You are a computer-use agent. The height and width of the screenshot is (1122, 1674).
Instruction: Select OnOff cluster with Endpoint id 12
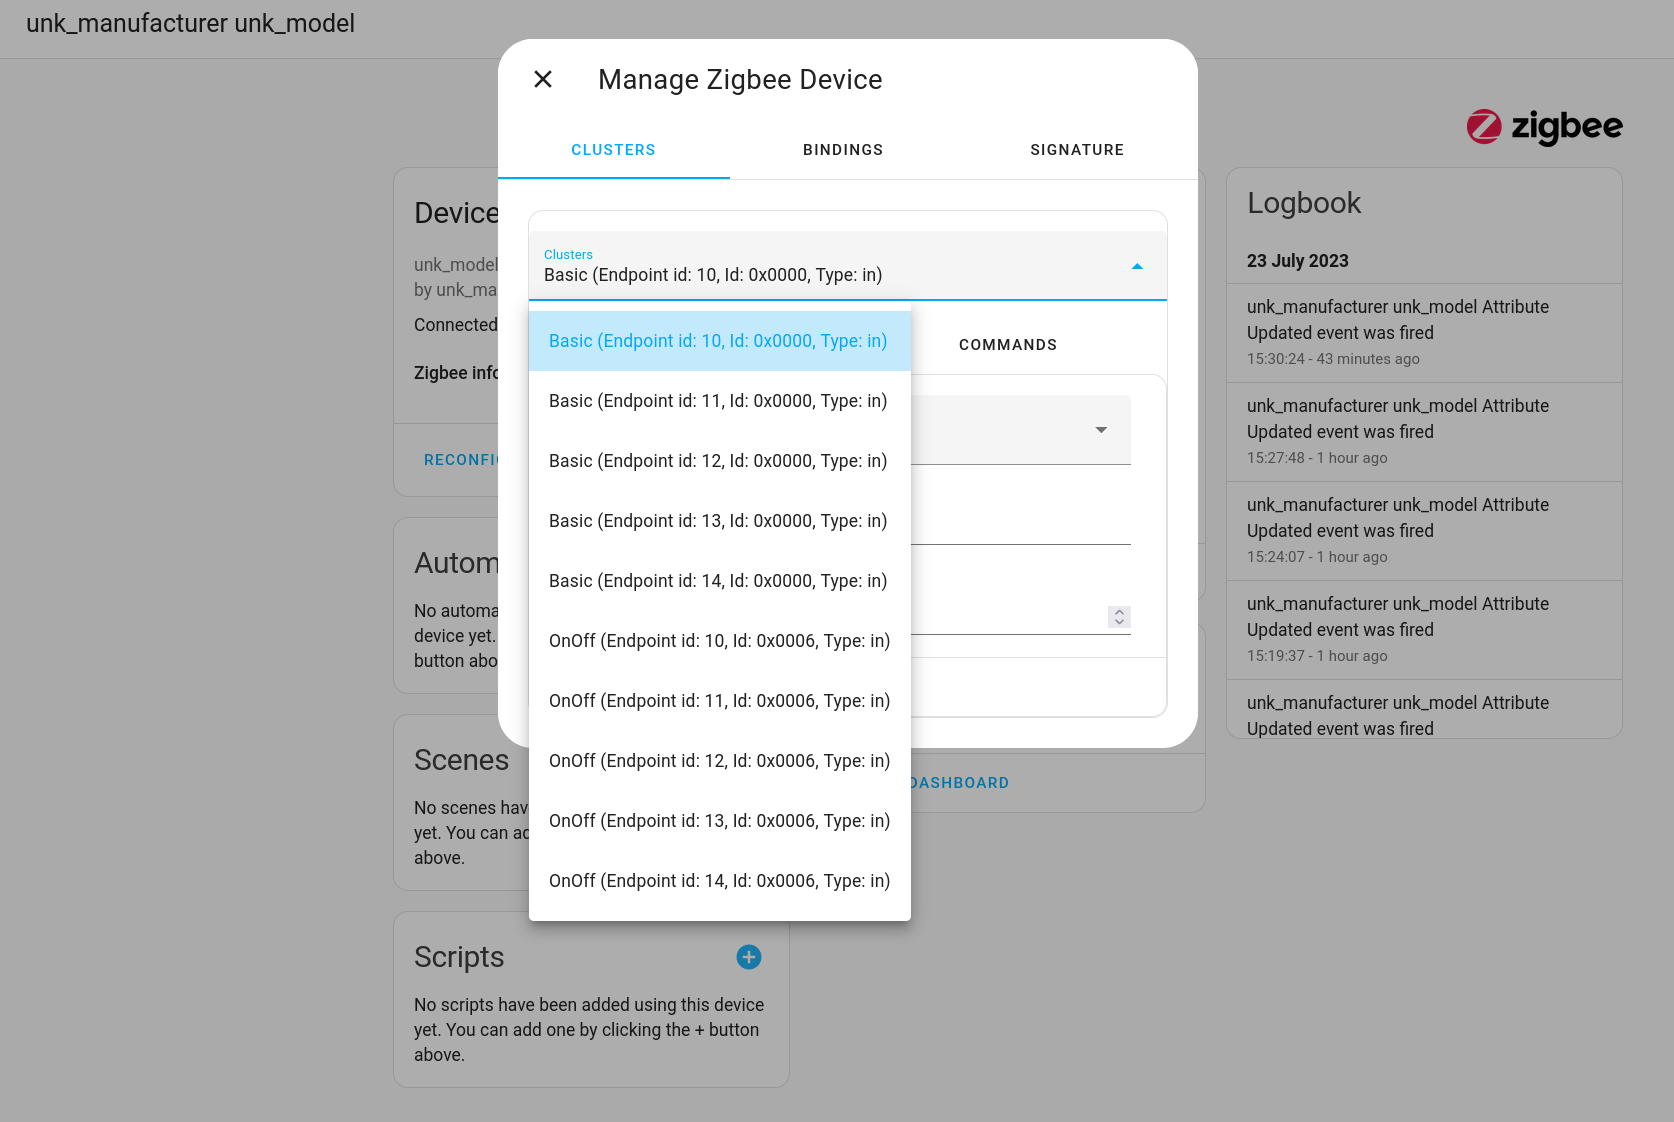[719, 761]
